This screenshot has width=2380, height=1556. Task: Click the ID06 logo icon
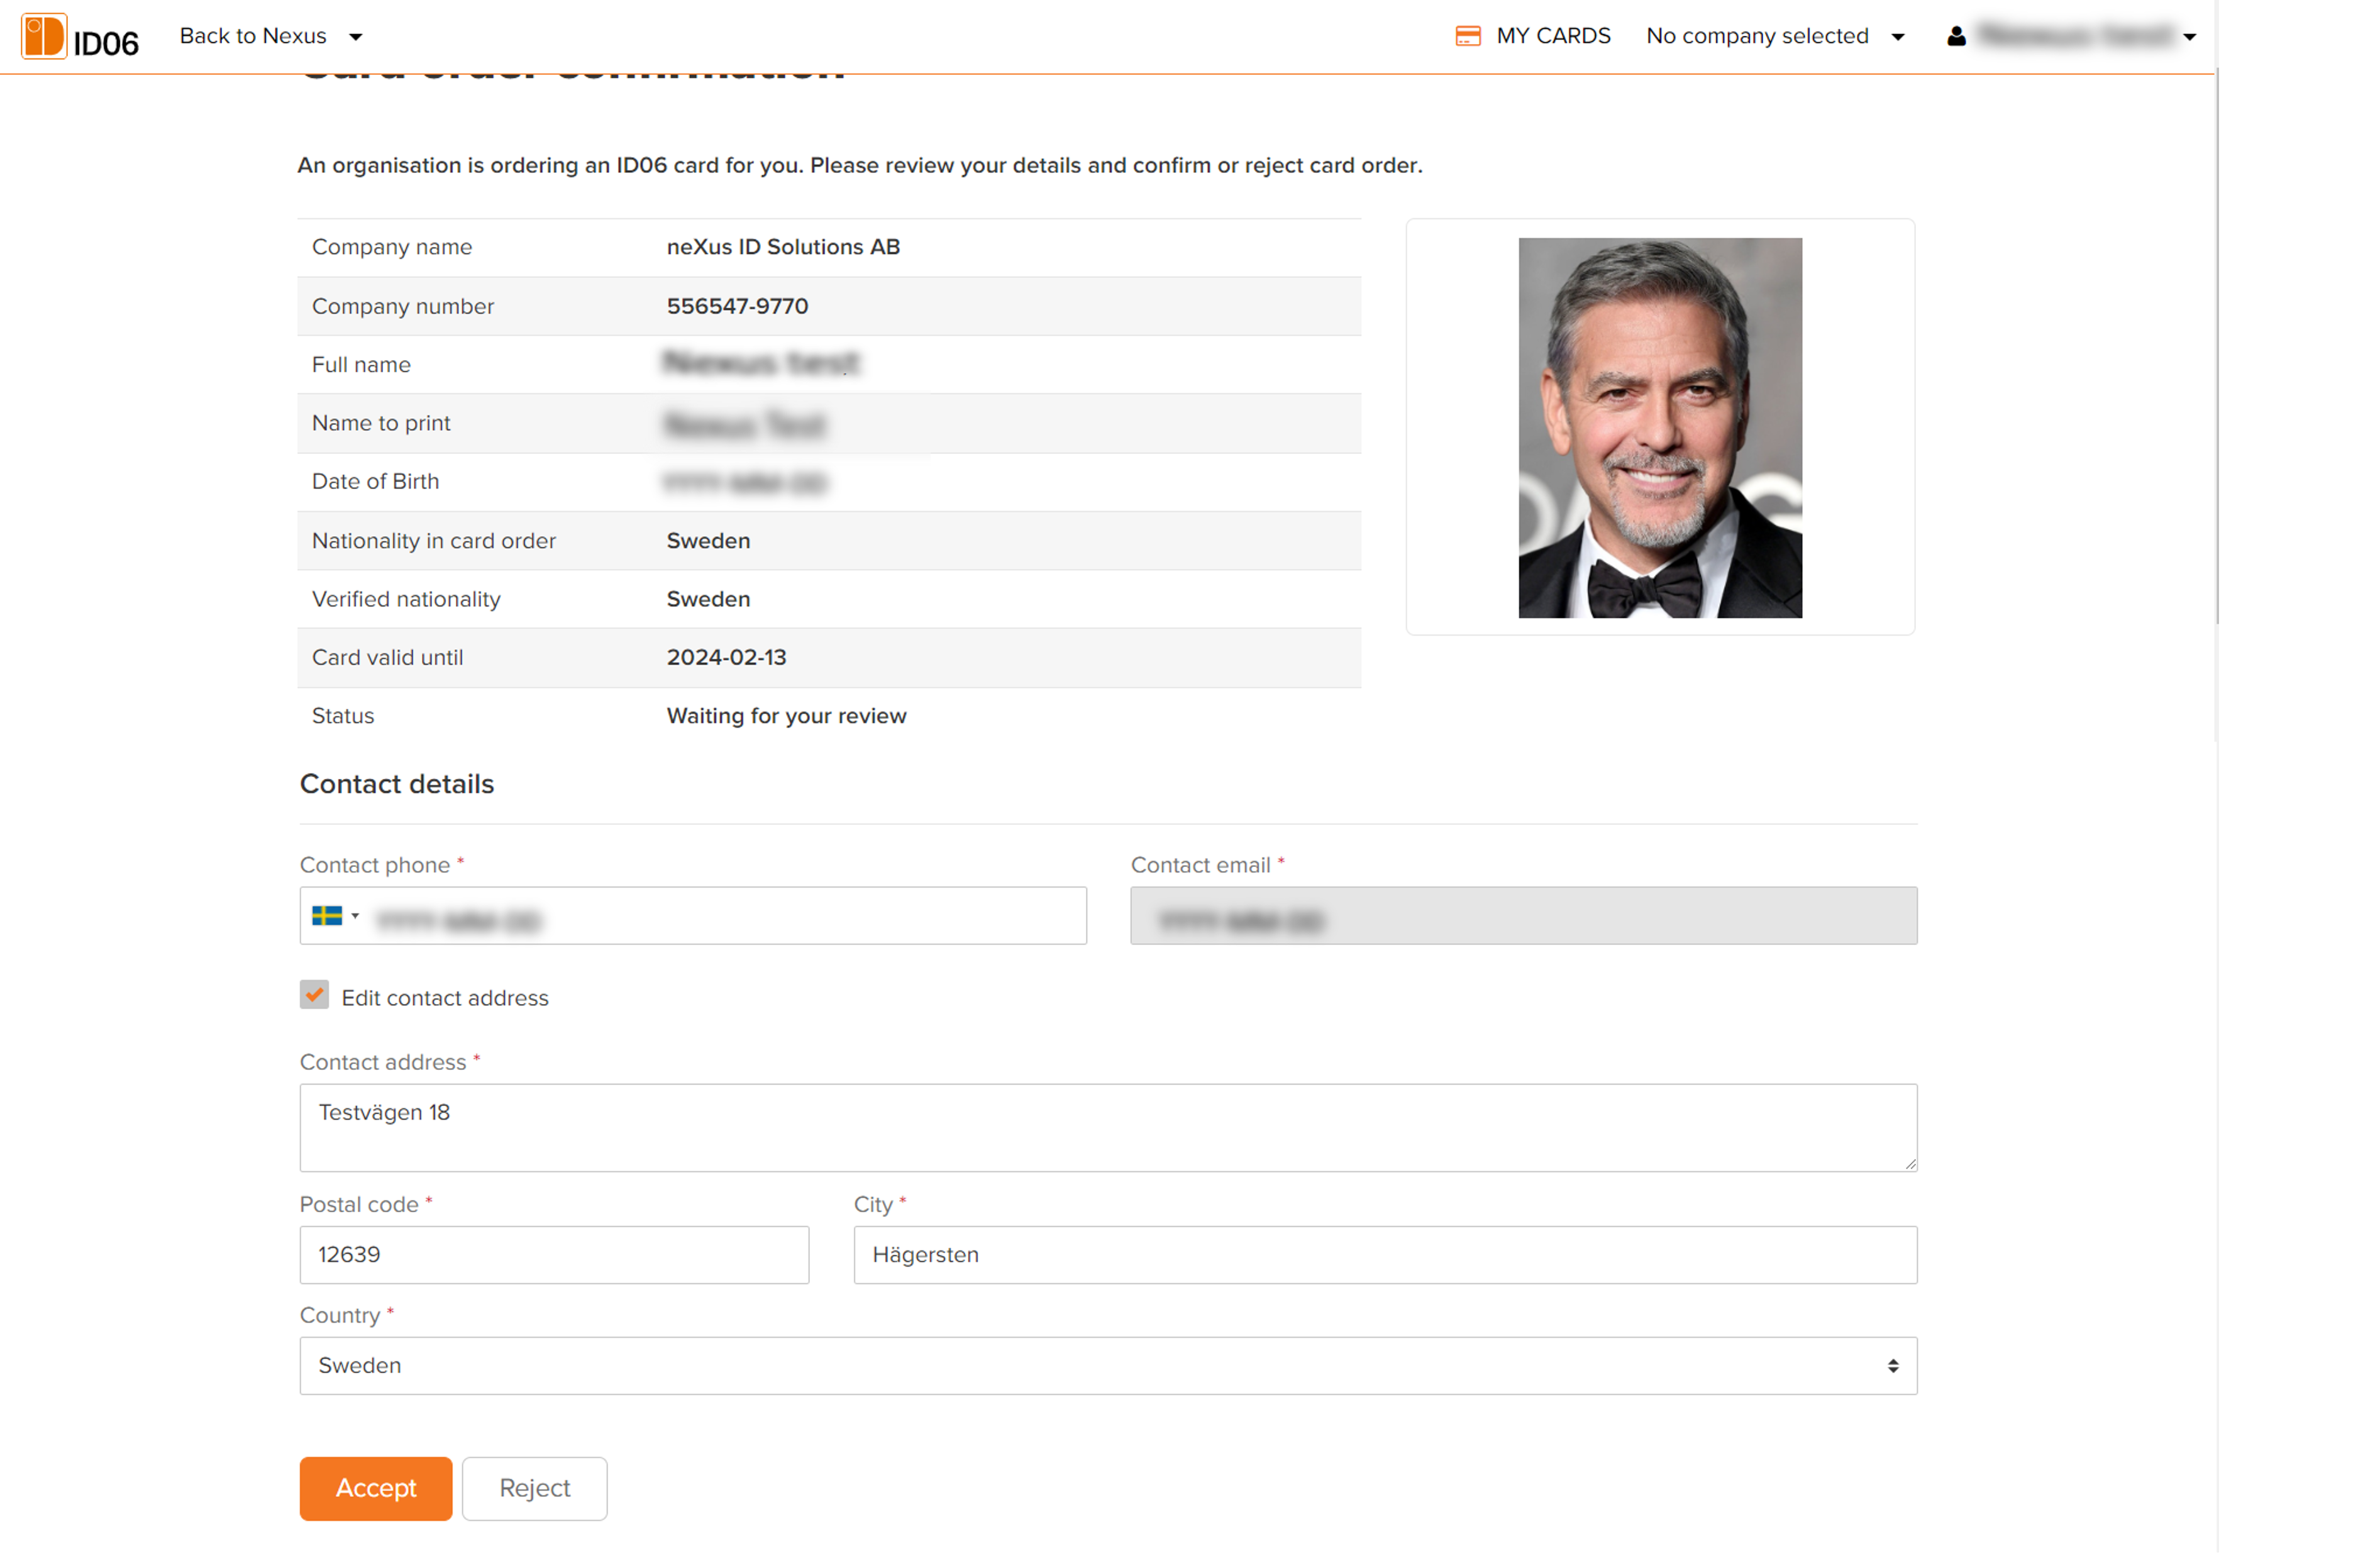pos(44,37)
